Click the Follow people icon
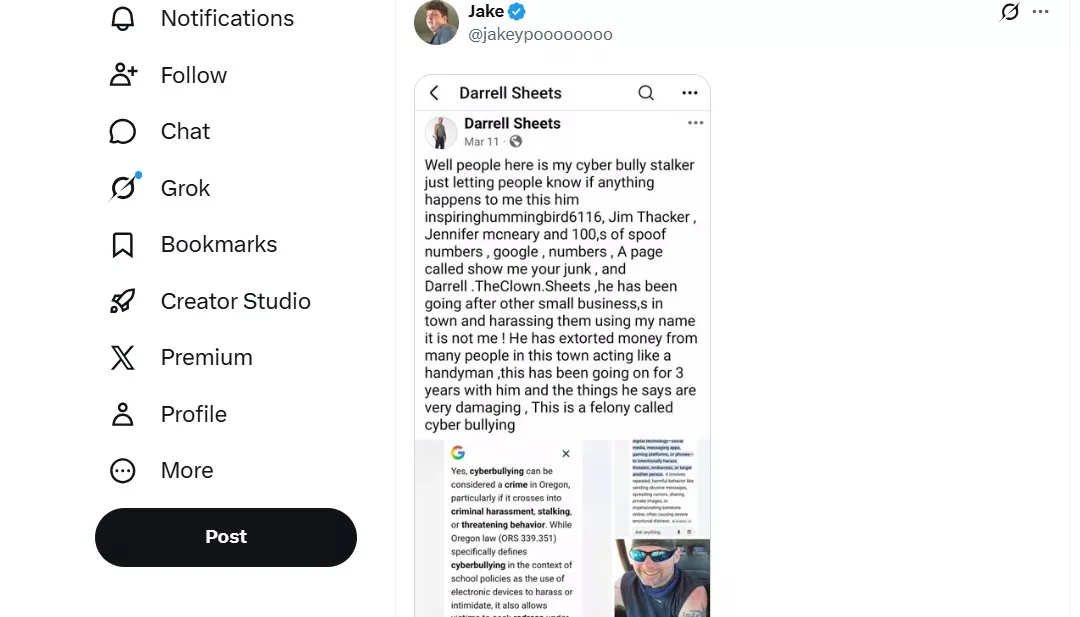Screen dimensions: 1080x617 123,75
